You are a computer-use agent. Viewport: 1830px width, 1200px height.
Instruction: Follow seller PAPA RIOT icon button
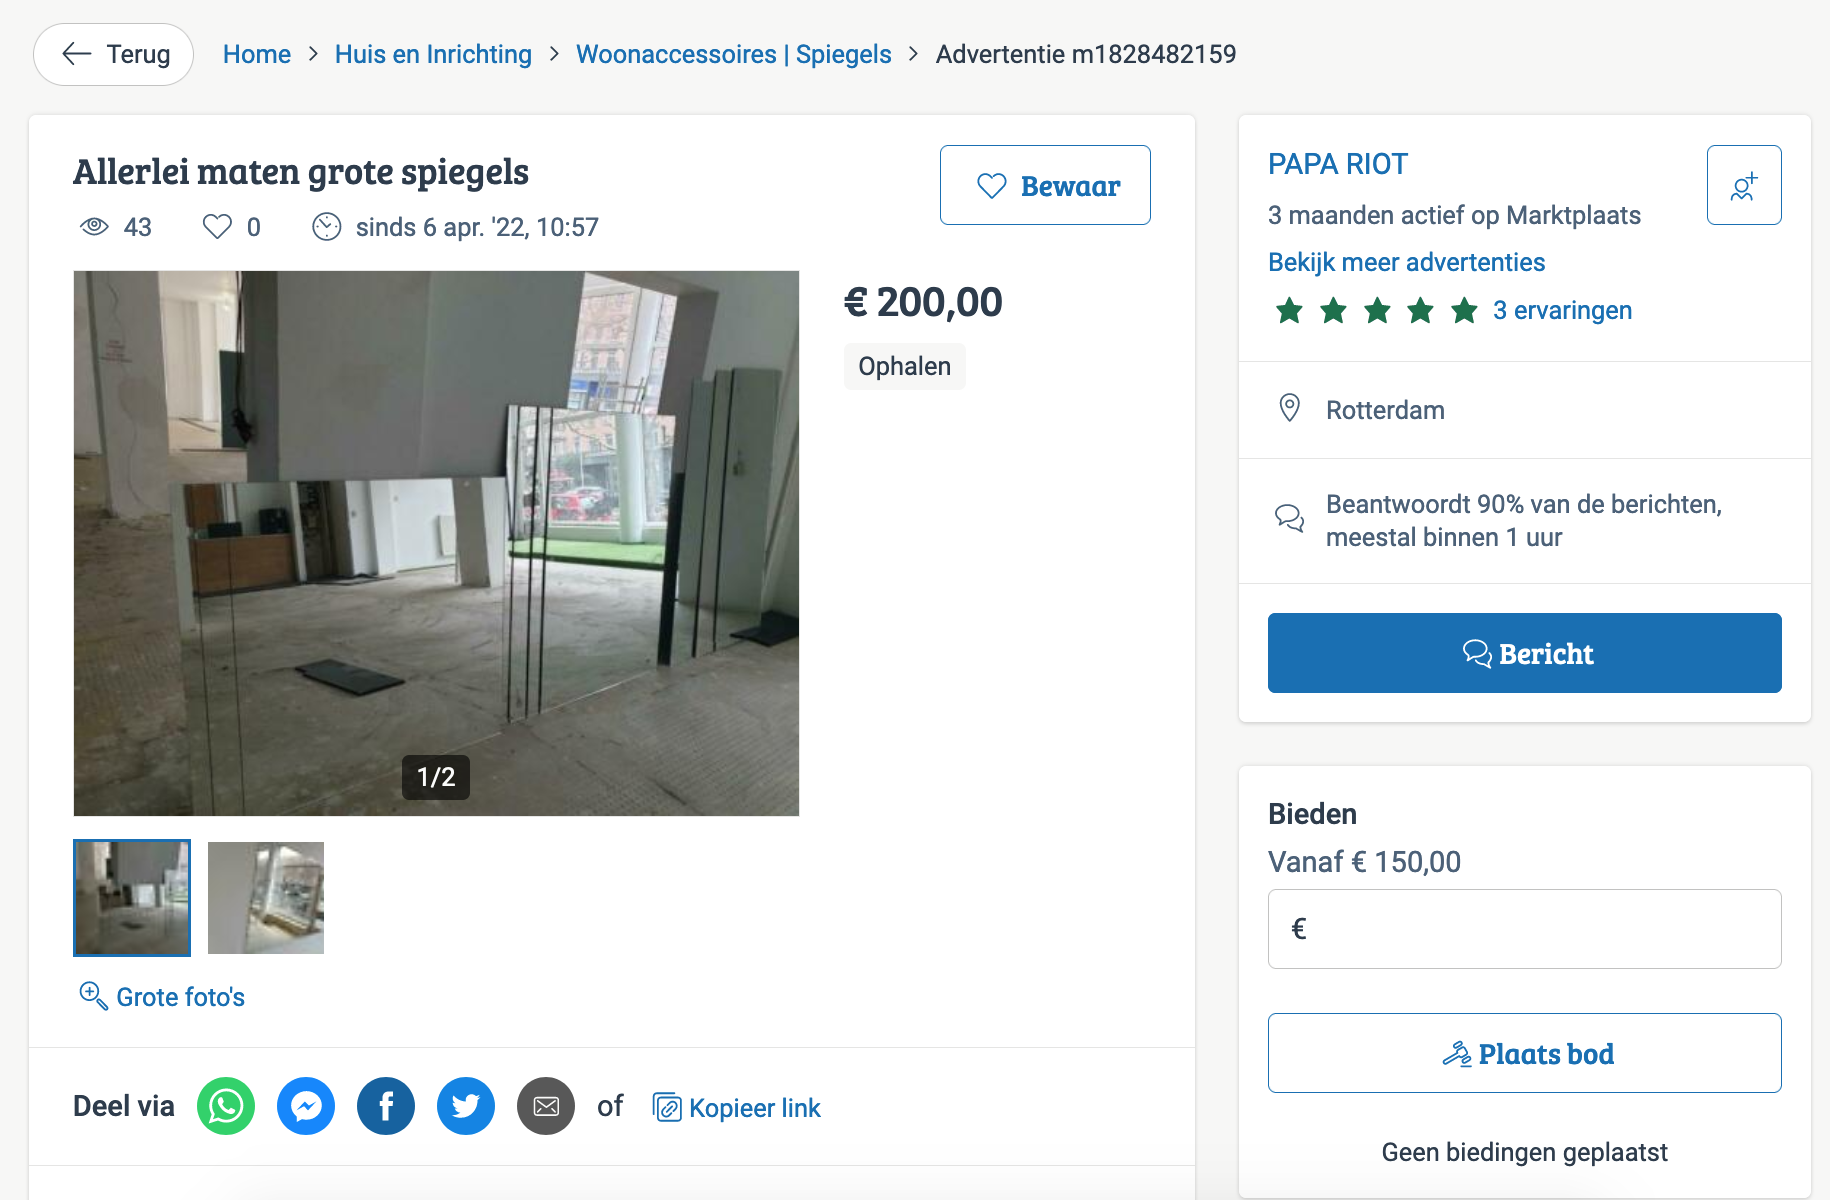1744,185
